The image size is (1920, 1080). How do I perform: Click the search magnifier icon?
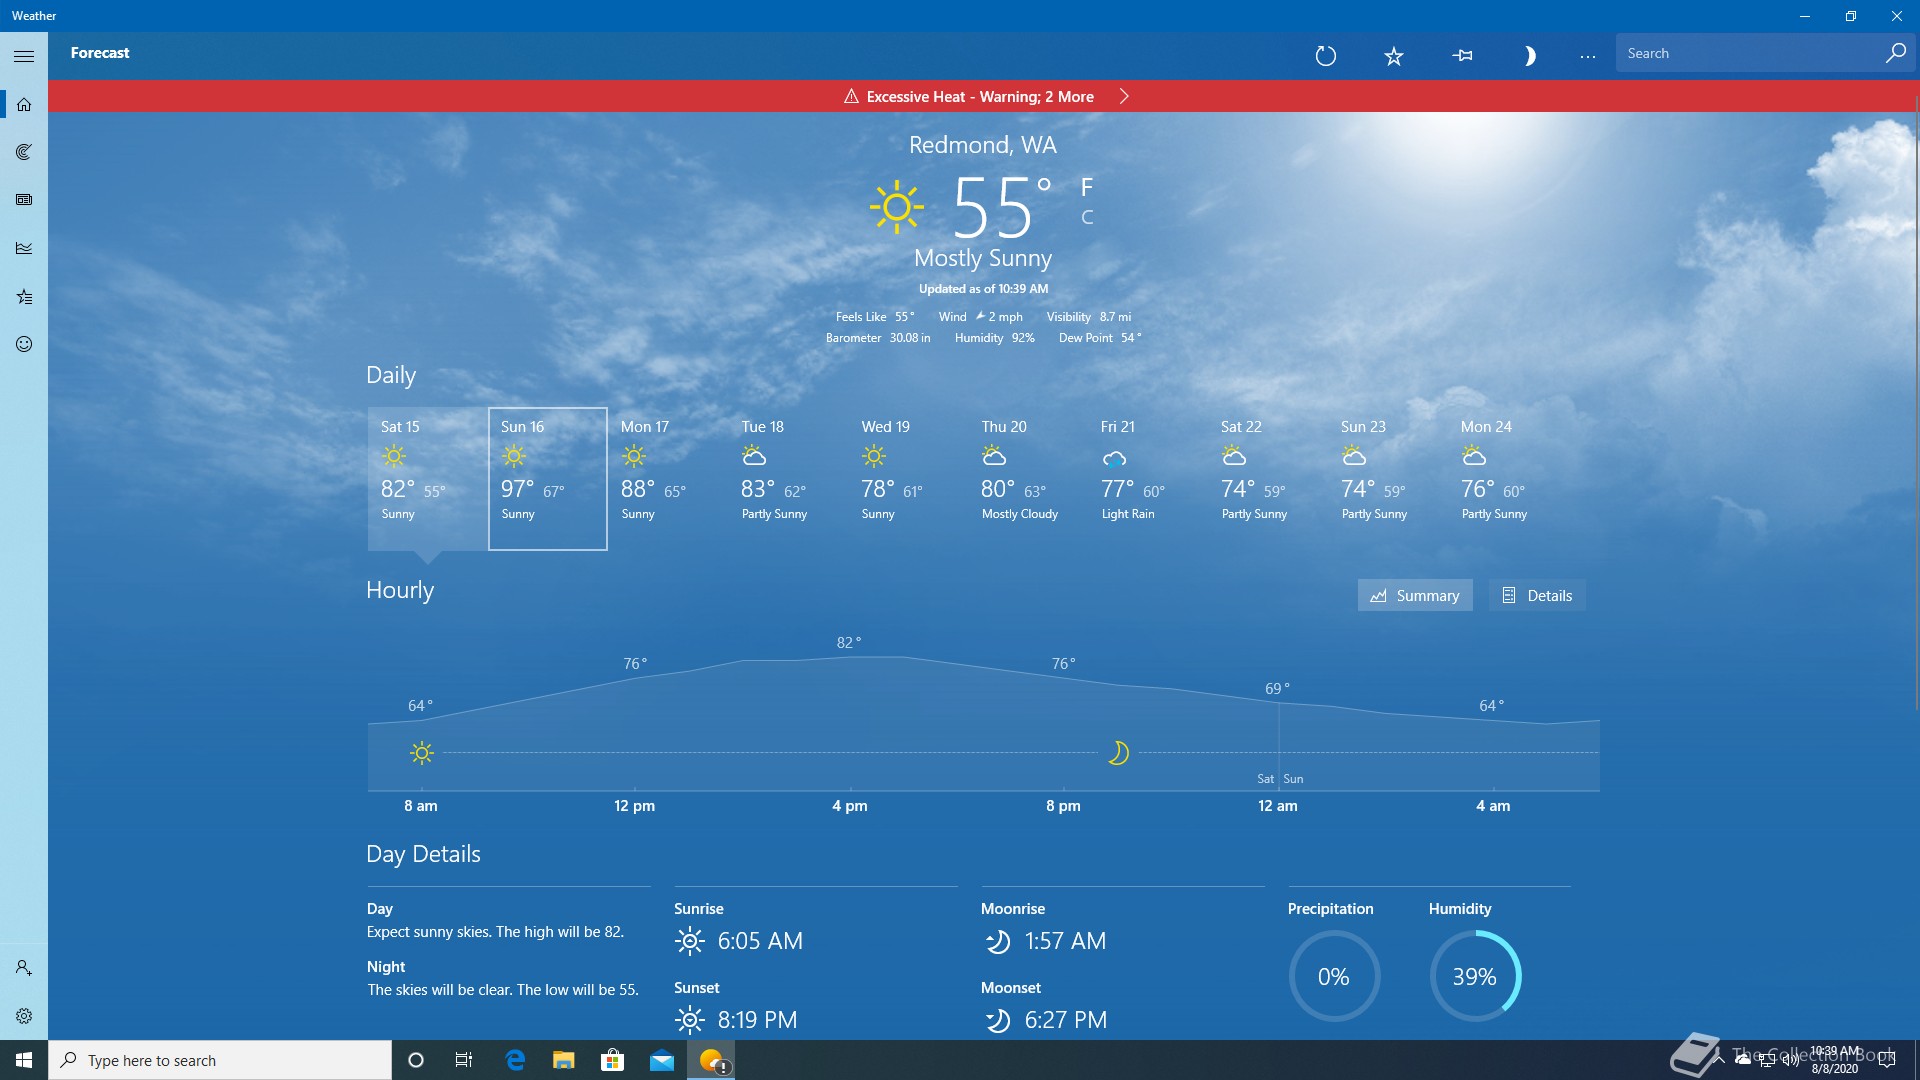pos(1895,53)
